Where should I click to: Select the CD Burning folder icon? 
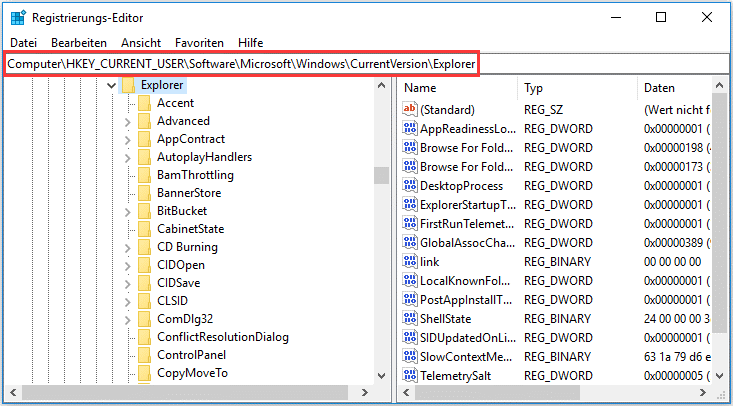[x=144, y=247]
